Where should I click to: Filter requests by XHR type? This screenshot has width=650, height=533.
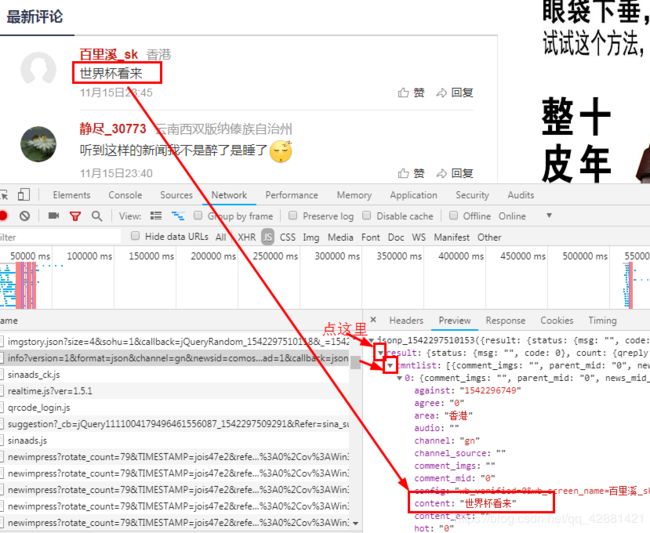tap(246, 237)
